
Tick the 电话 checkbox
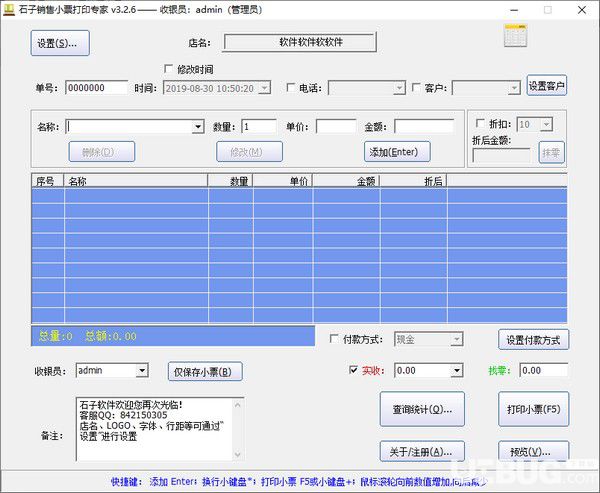(290, 88)
